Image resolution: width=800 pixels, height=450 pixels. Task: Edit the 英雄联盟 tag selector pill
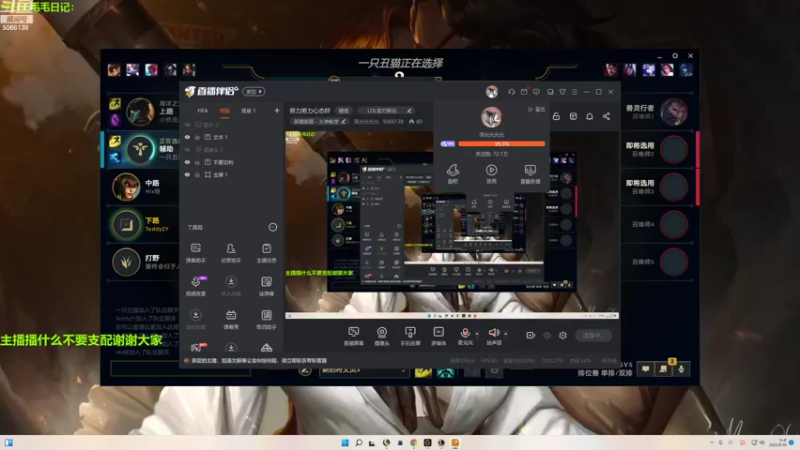coord(320,121)
